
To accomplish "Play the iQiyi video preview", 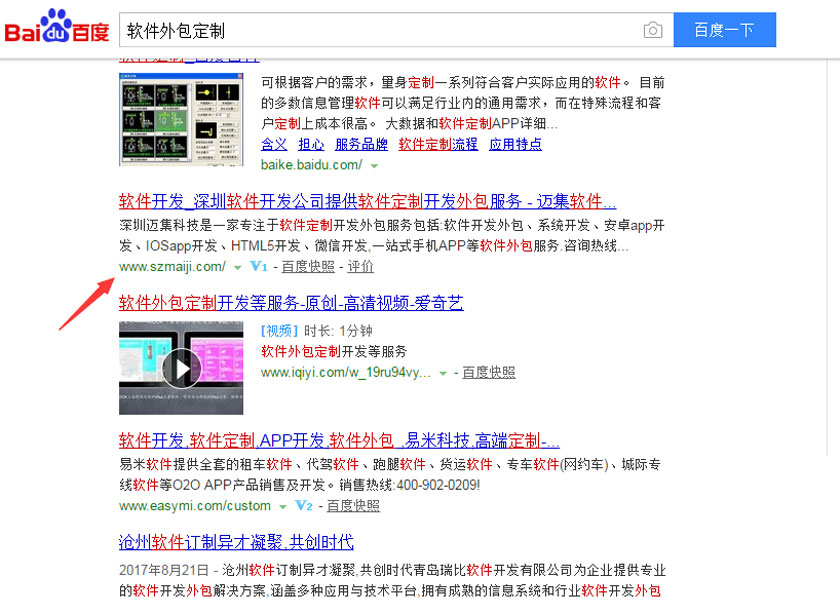I will [x=181, y=368].
